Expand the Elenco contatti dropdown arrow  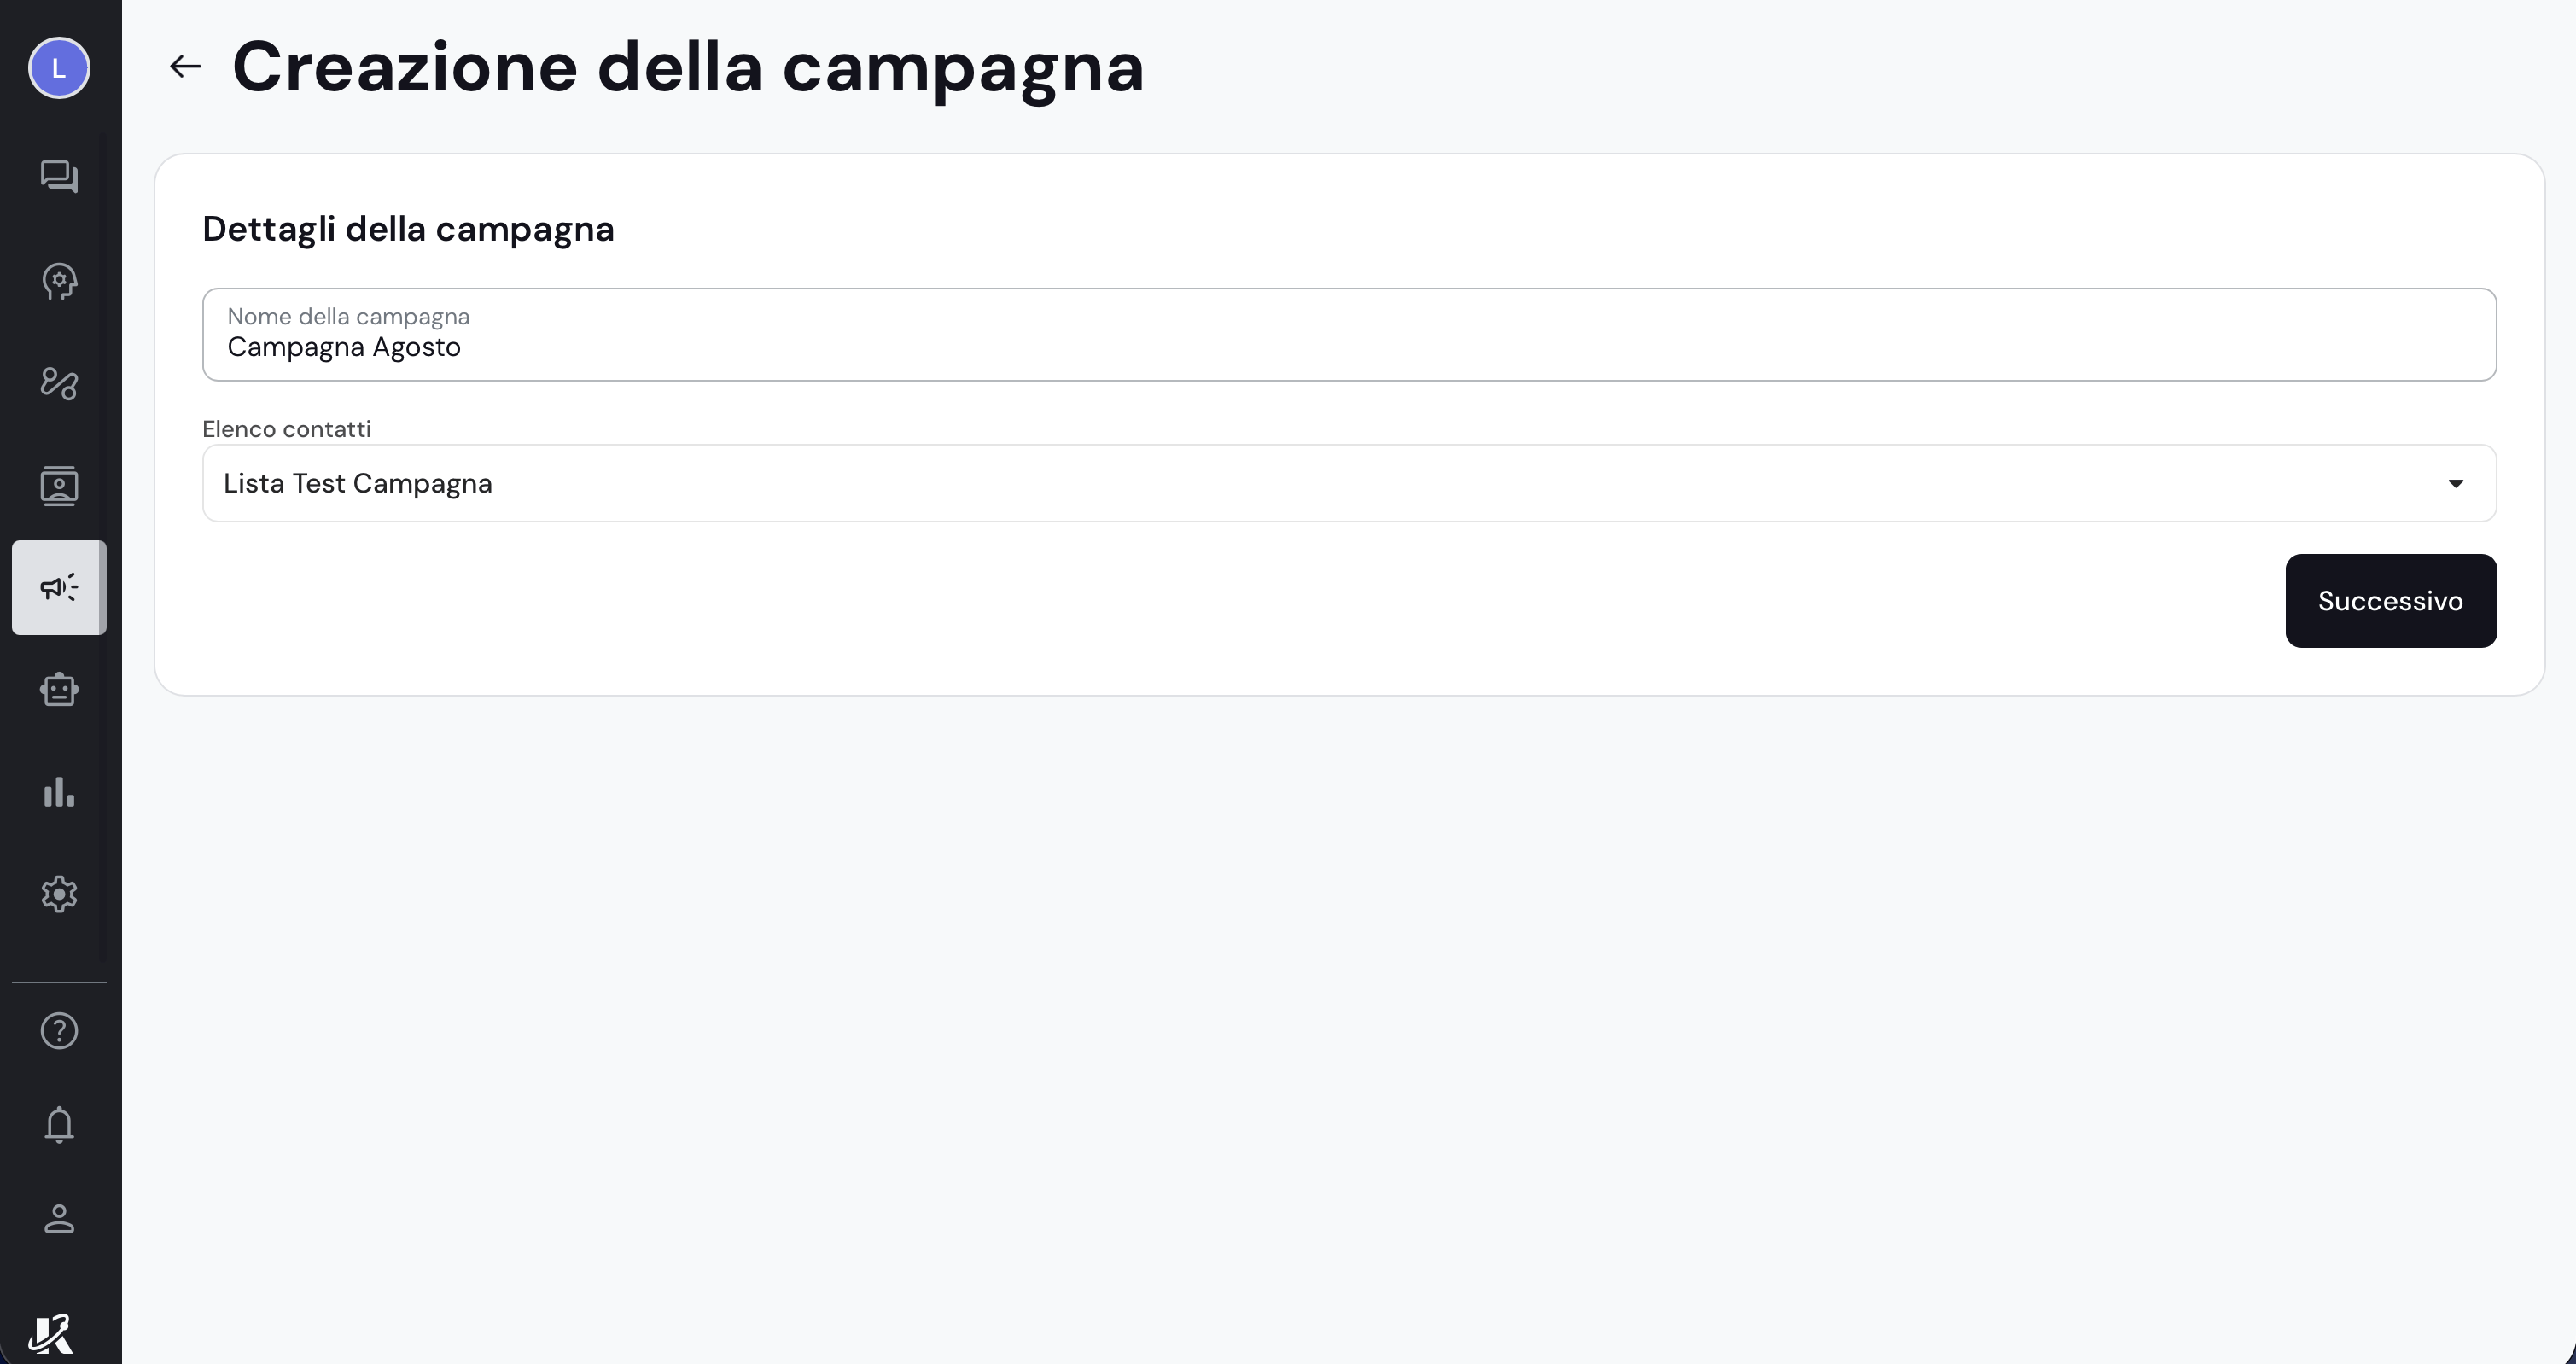click(x=2455, y=484)
